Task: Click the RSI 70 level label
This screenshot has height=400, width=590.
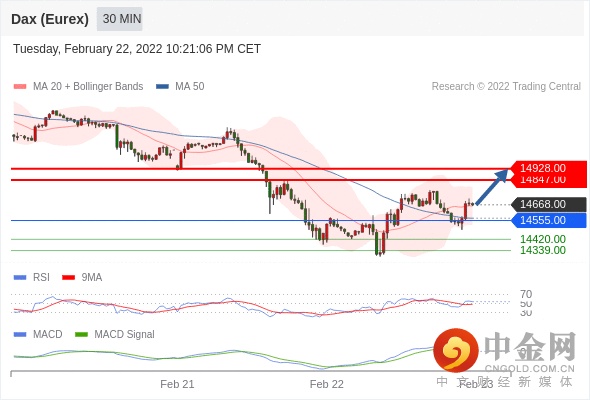Action: pyautogui.click(x=526, y=294)
